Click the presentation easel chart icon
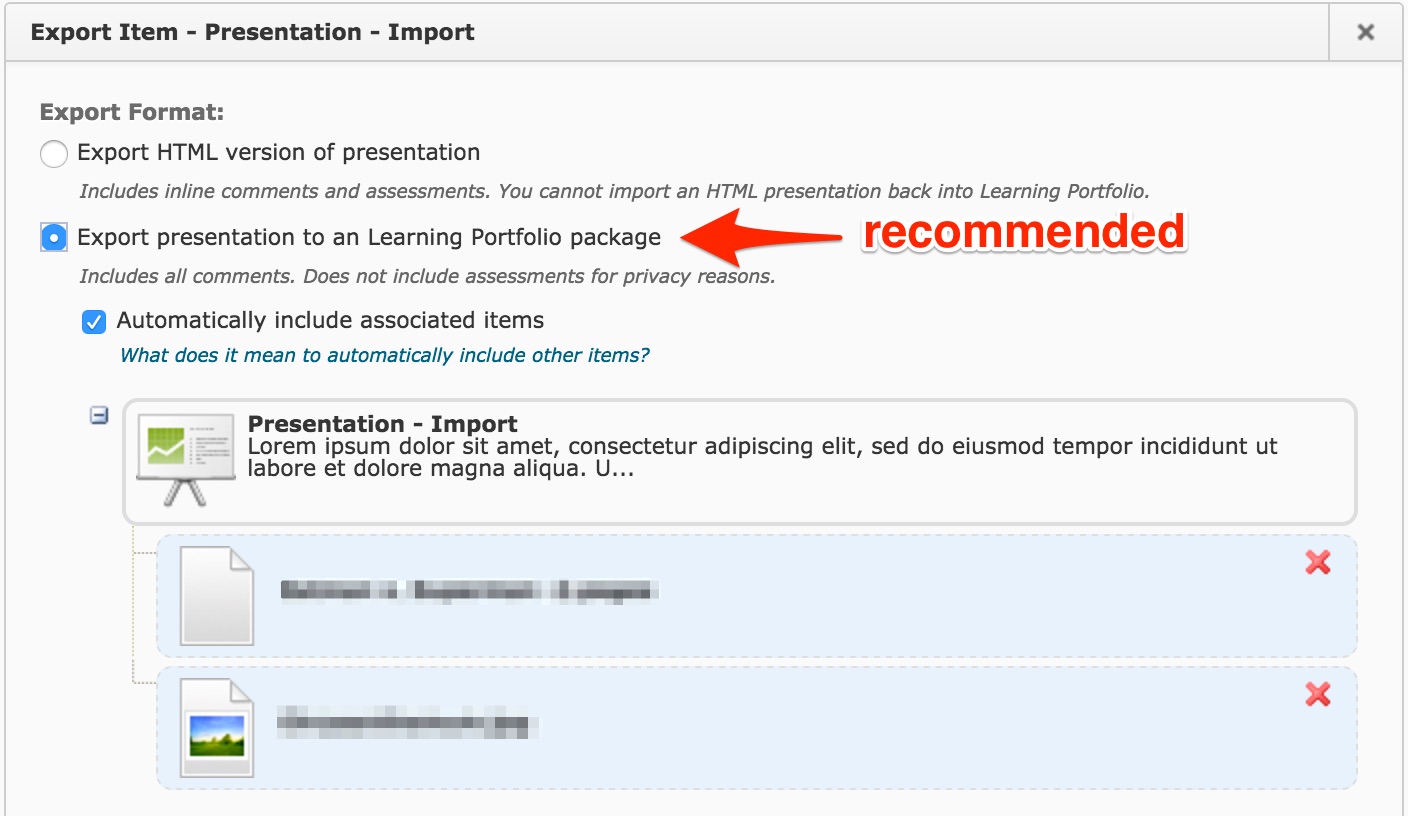The height and width of the screenshot is (816, 1408). [186, 460]
